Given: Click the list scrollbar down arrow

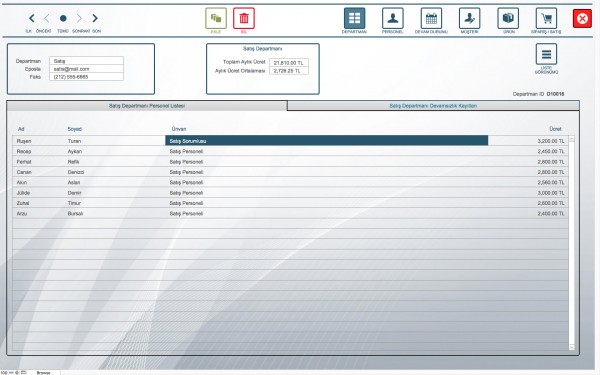Looking at the screenshot, I should [x=572, y=347].
